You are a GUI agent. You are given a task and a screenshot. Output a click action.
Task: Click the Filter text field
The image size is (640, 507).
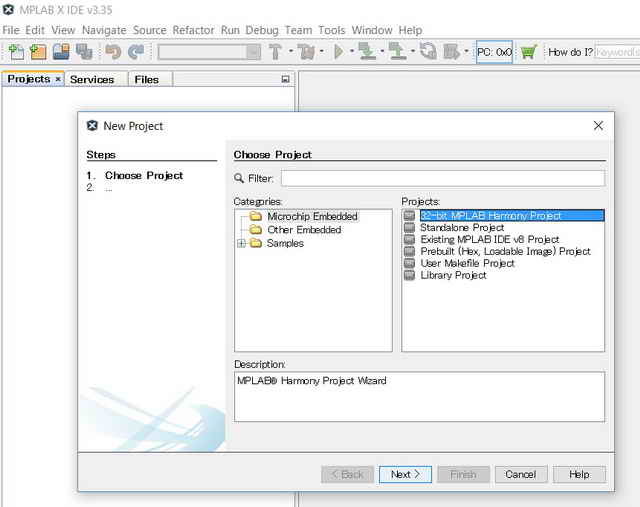(443, 178)
